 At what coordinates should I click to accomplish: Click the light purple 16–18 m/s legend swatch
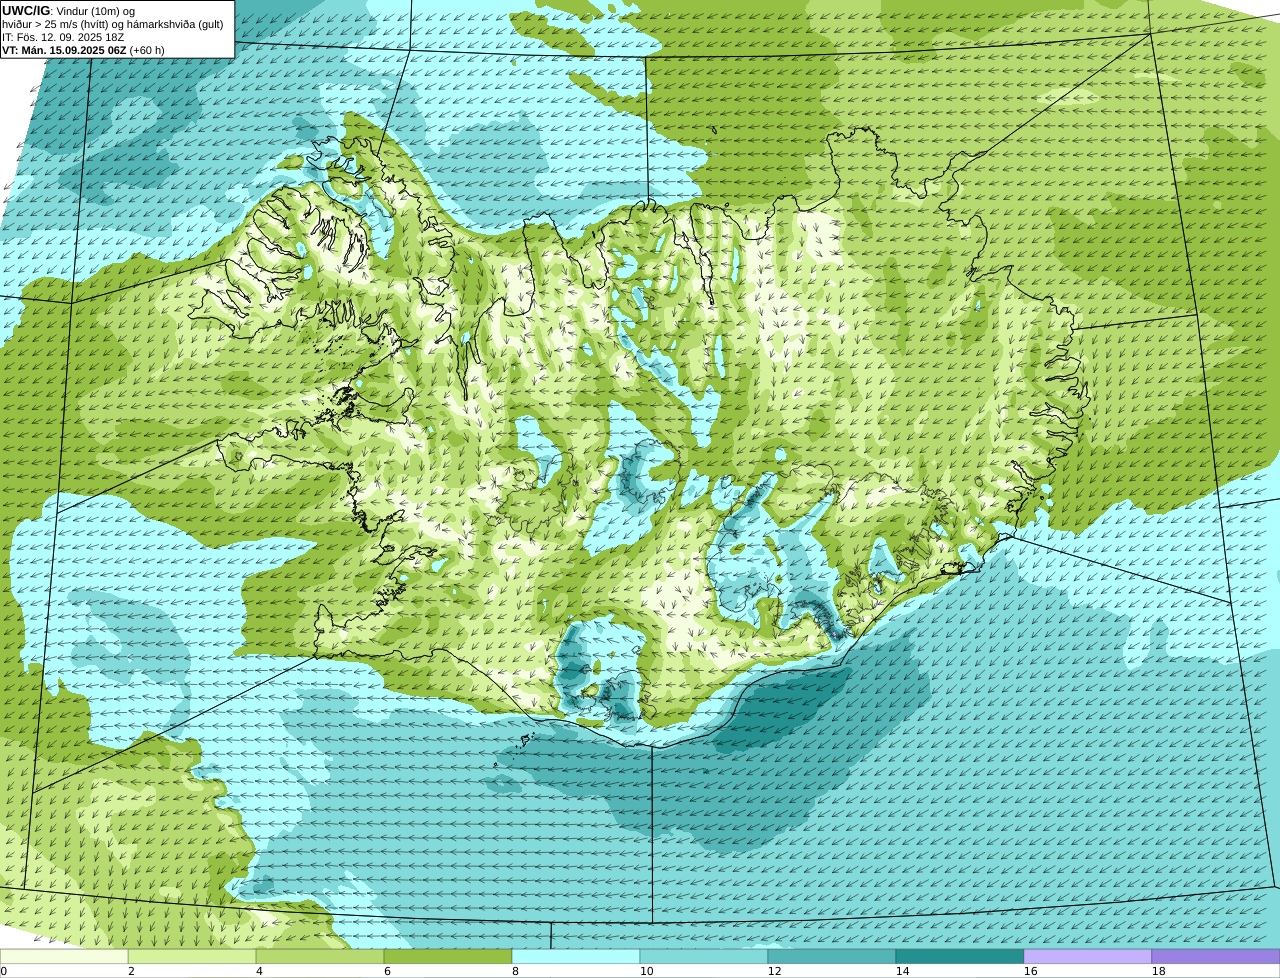click(1088, 956)
